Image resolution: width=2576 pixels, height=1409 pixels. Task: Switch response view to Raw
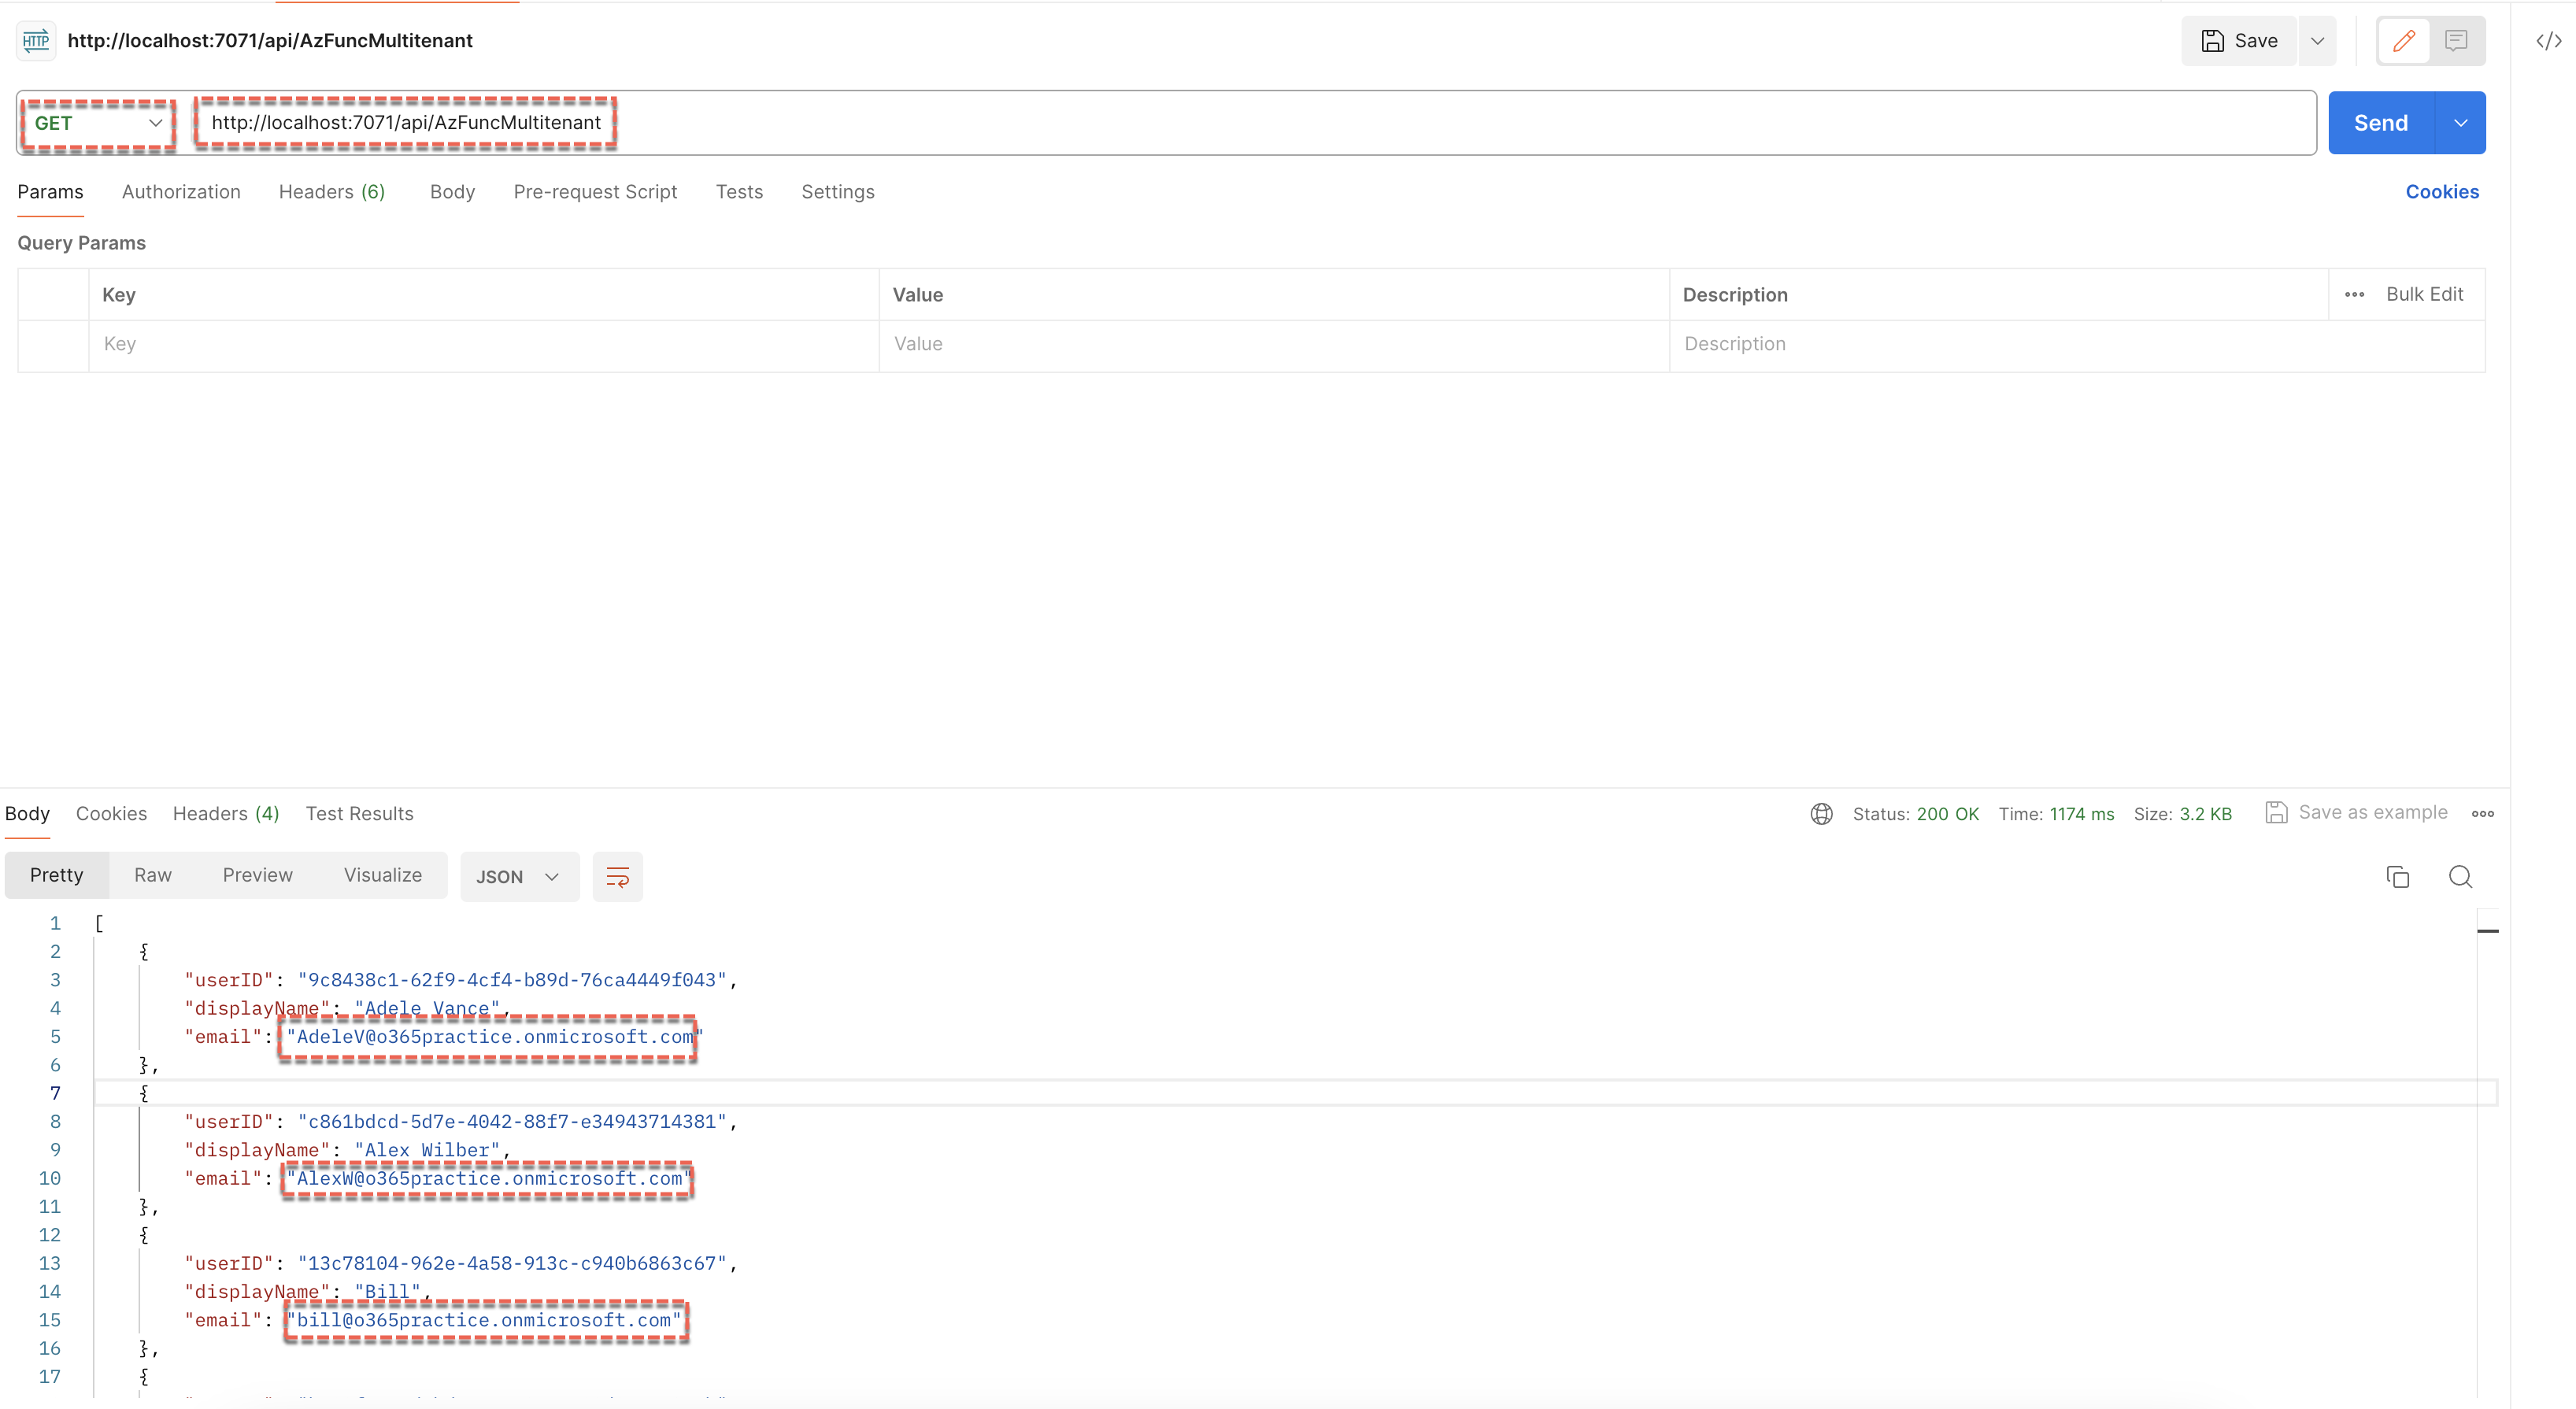(x=152, y=874)
